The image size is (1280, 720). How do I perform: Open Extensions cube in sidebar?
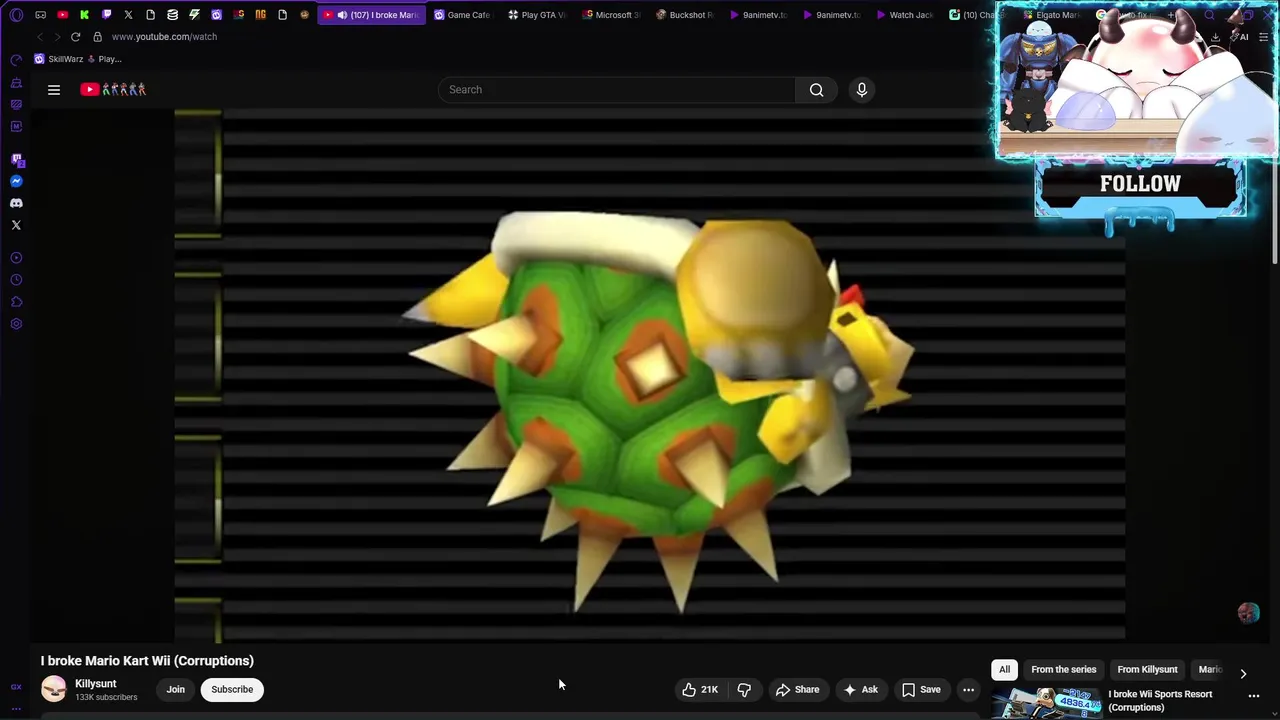[x=16, y=302]
